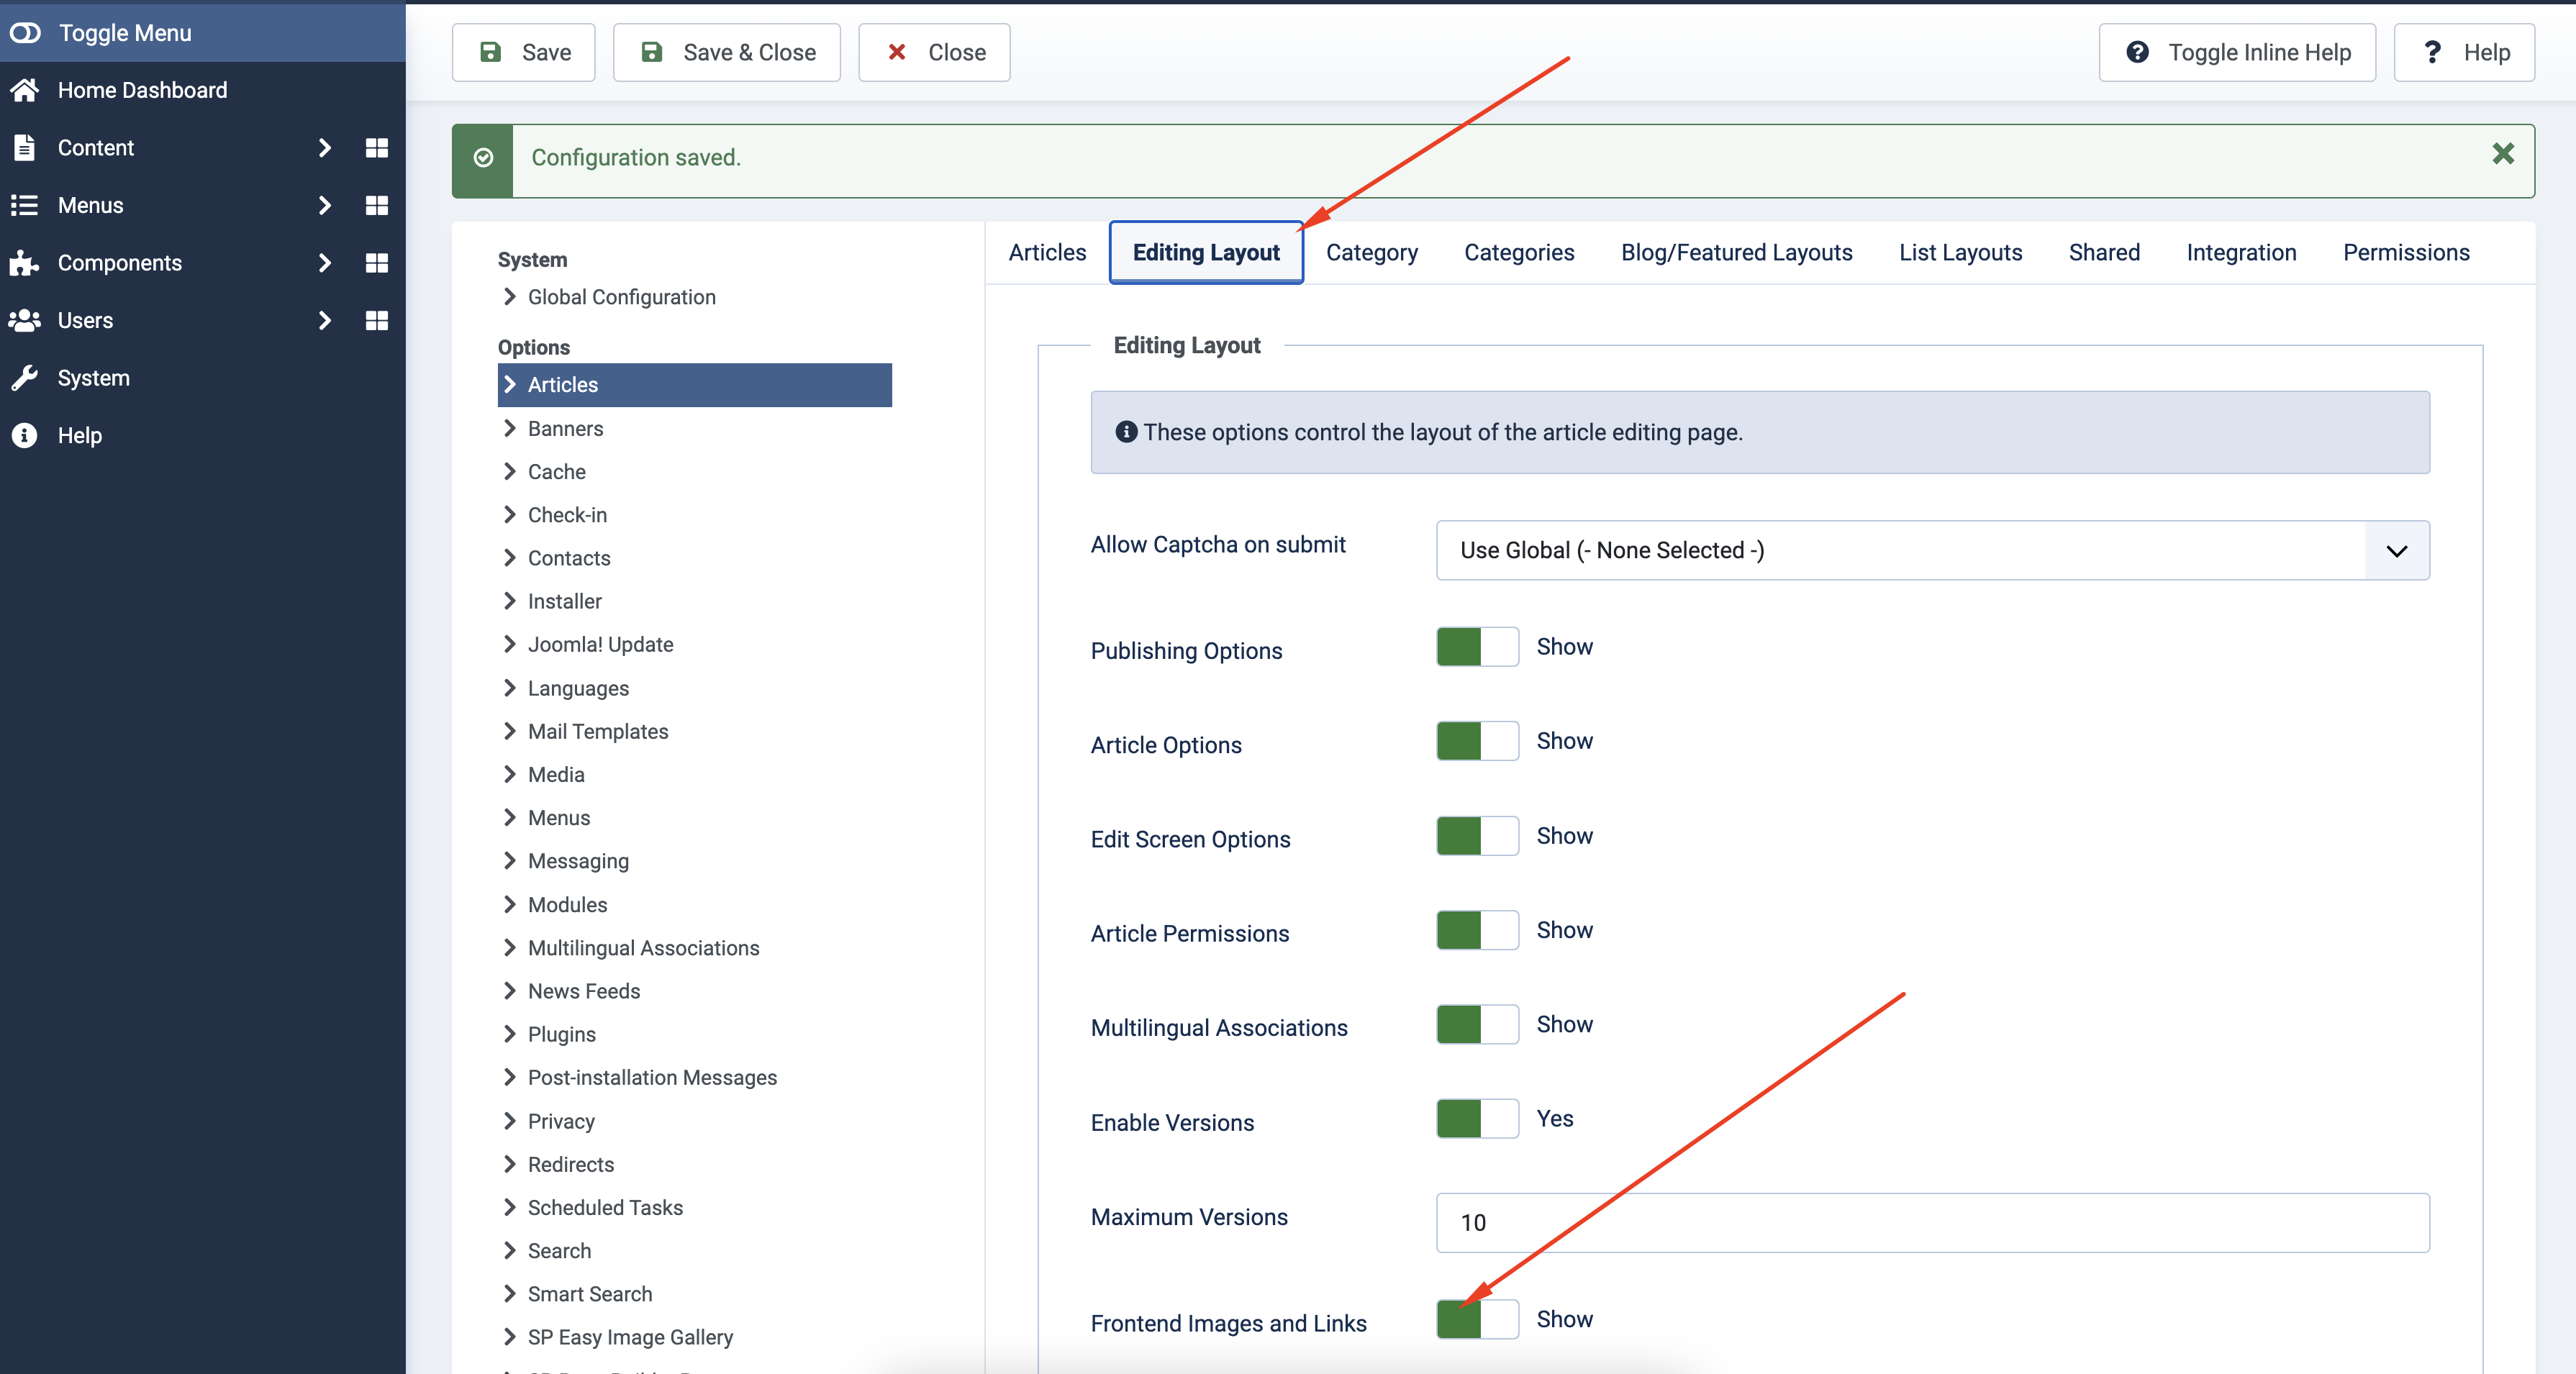Open the Users dashboard grid icon
The height and width of the screenshot is (1374, 2576).
coord(377,320)
